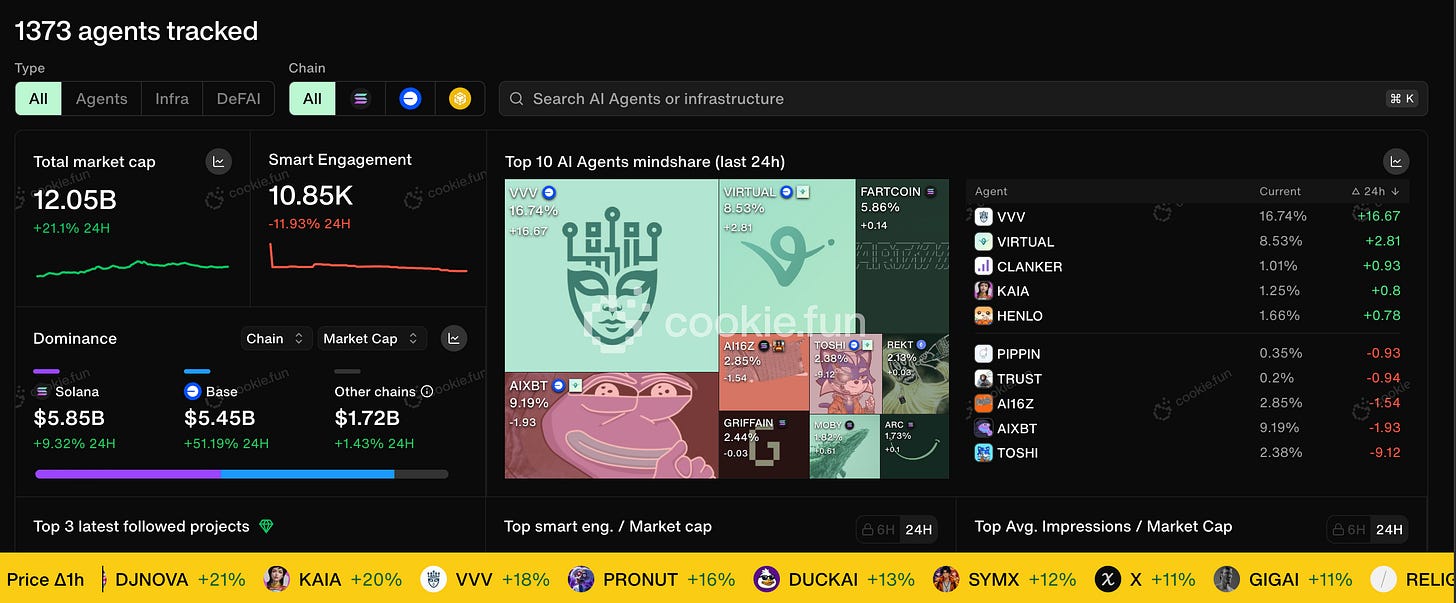
Task: Open the REKT tile in the treemap
Action: pos(916,374)
